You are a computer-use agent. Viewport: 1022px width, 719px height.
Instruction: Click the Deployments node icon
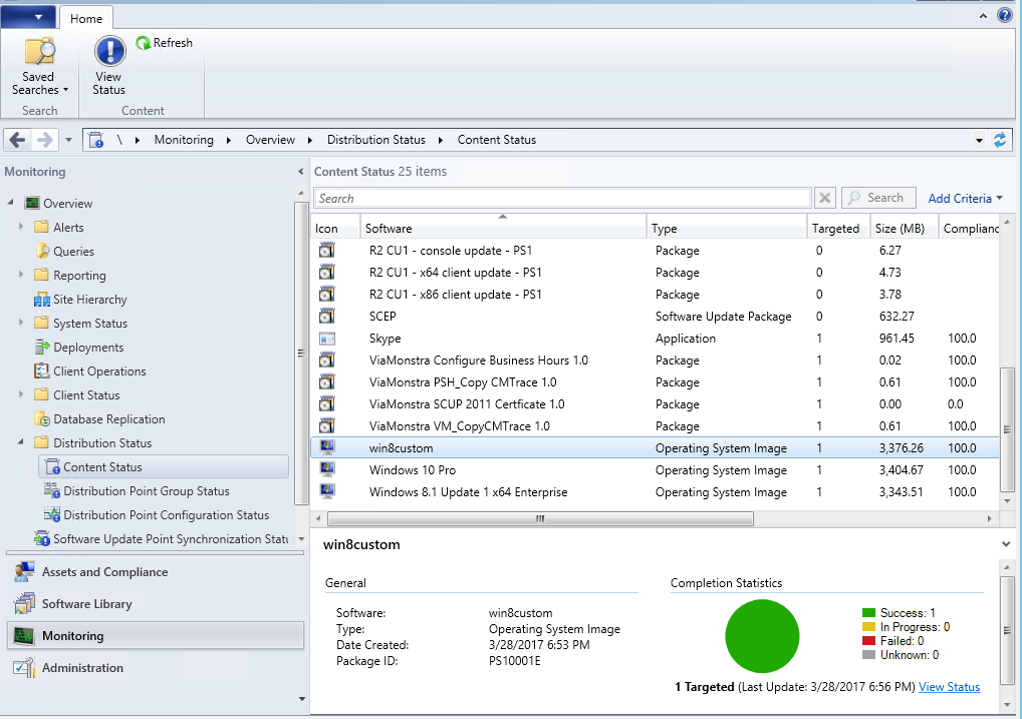pos(42,347)
